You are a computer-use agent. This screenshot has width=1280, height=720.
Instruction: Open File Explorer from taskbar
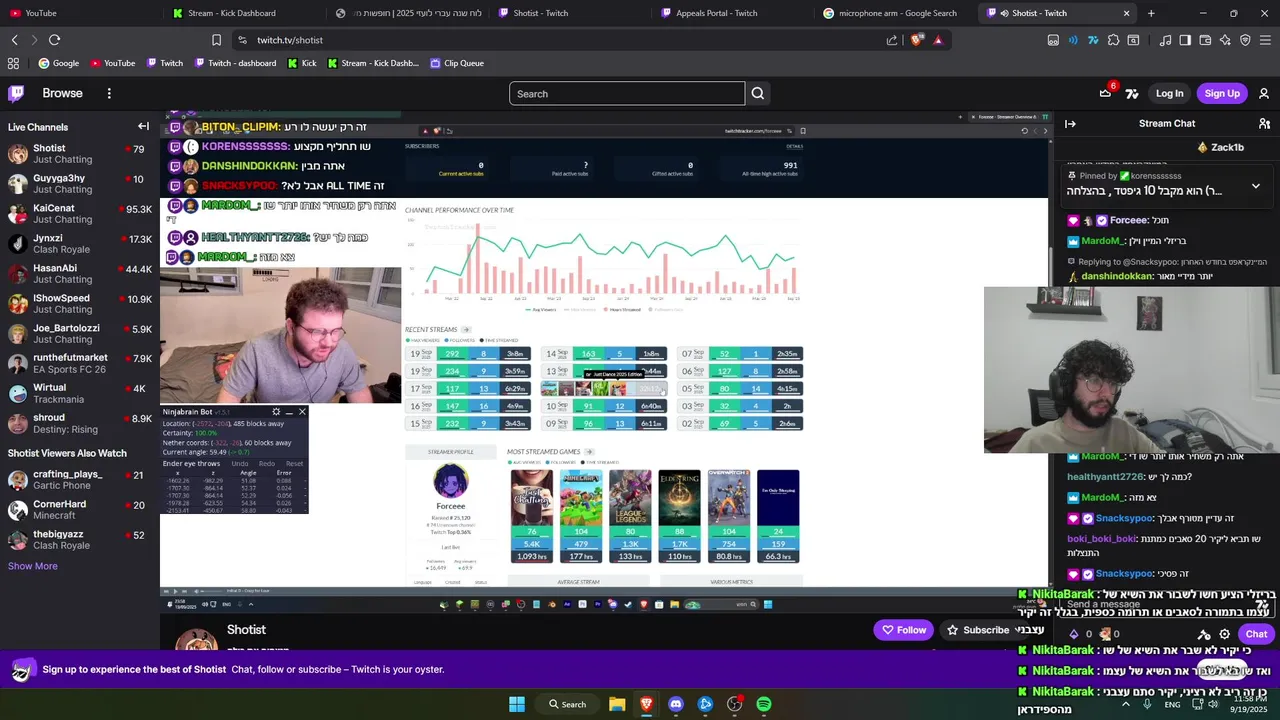pos(617,704)
